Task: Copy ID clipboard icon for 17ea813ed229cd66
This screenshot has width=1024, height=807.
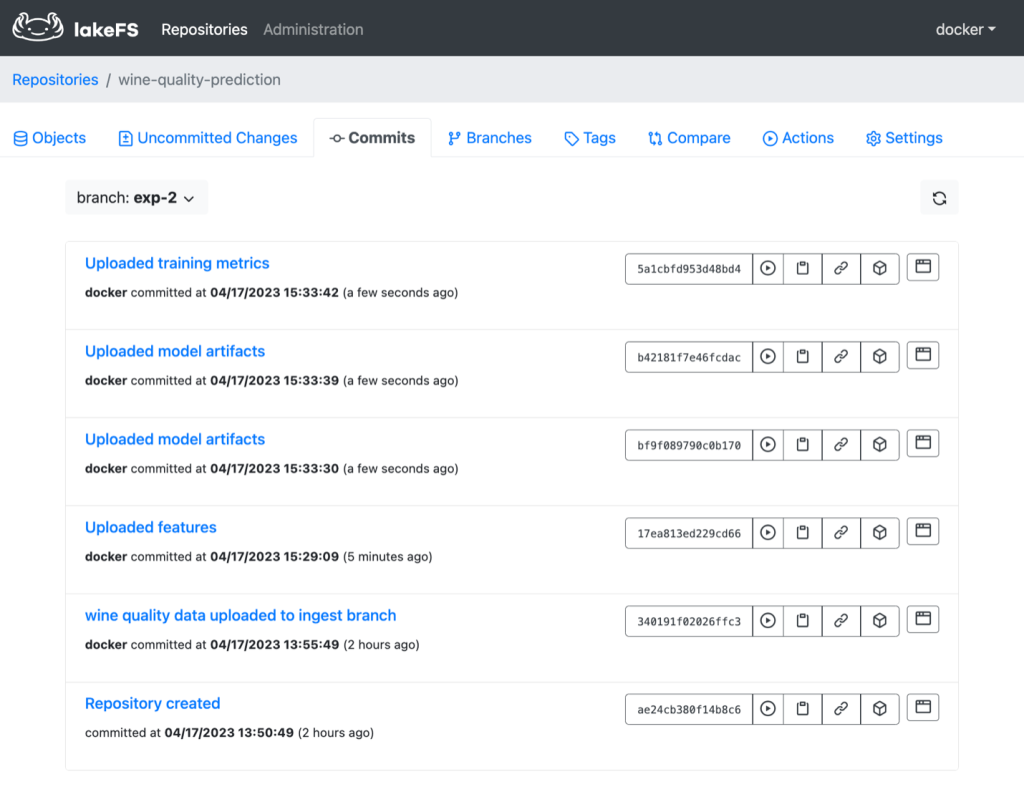Action: pyautogui.click(x=803, y=533)
